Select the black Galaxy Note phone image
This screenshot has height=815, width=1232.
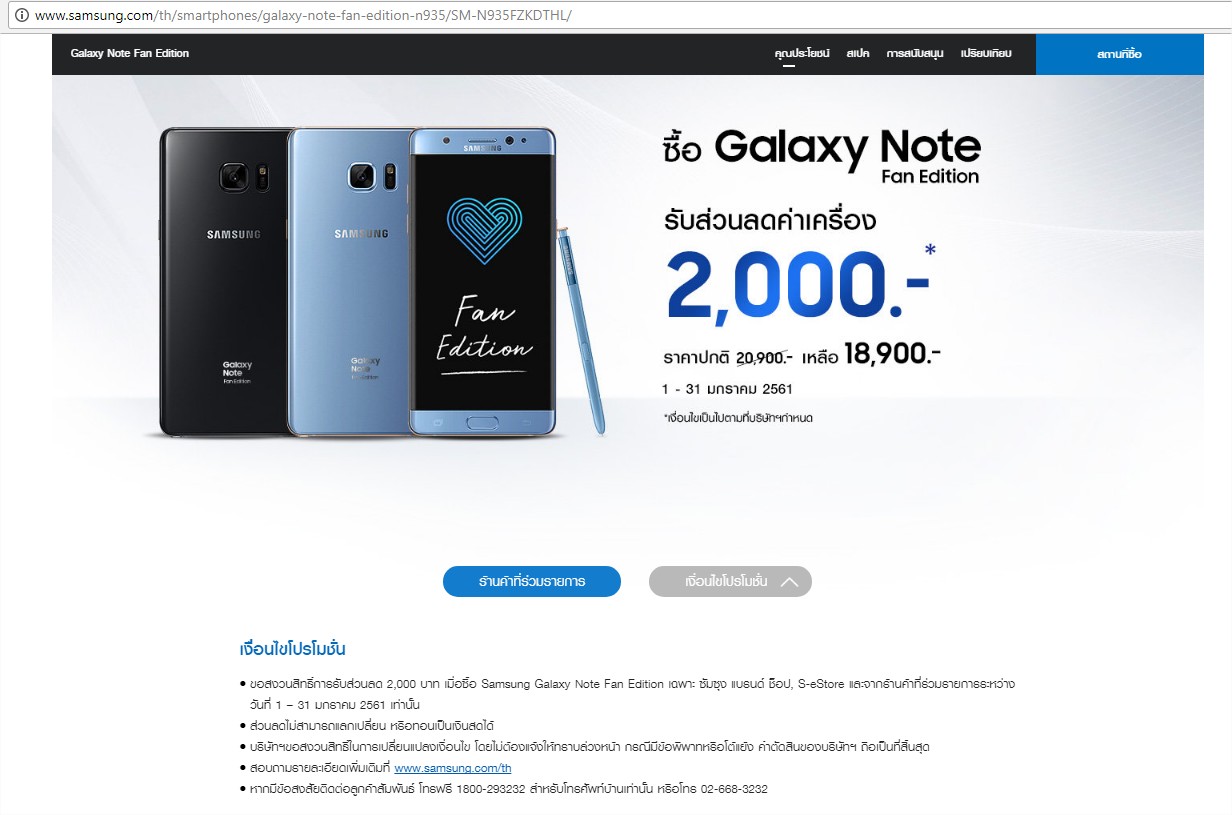click(x=225, y=281)
